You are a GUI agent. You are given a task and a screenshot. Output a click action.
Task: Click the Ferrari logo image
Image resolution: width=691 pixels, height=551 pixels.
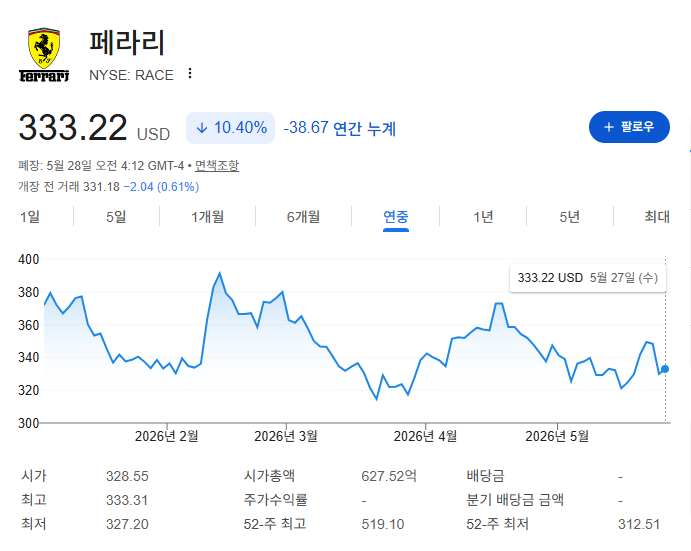click(x=44, y=55)
